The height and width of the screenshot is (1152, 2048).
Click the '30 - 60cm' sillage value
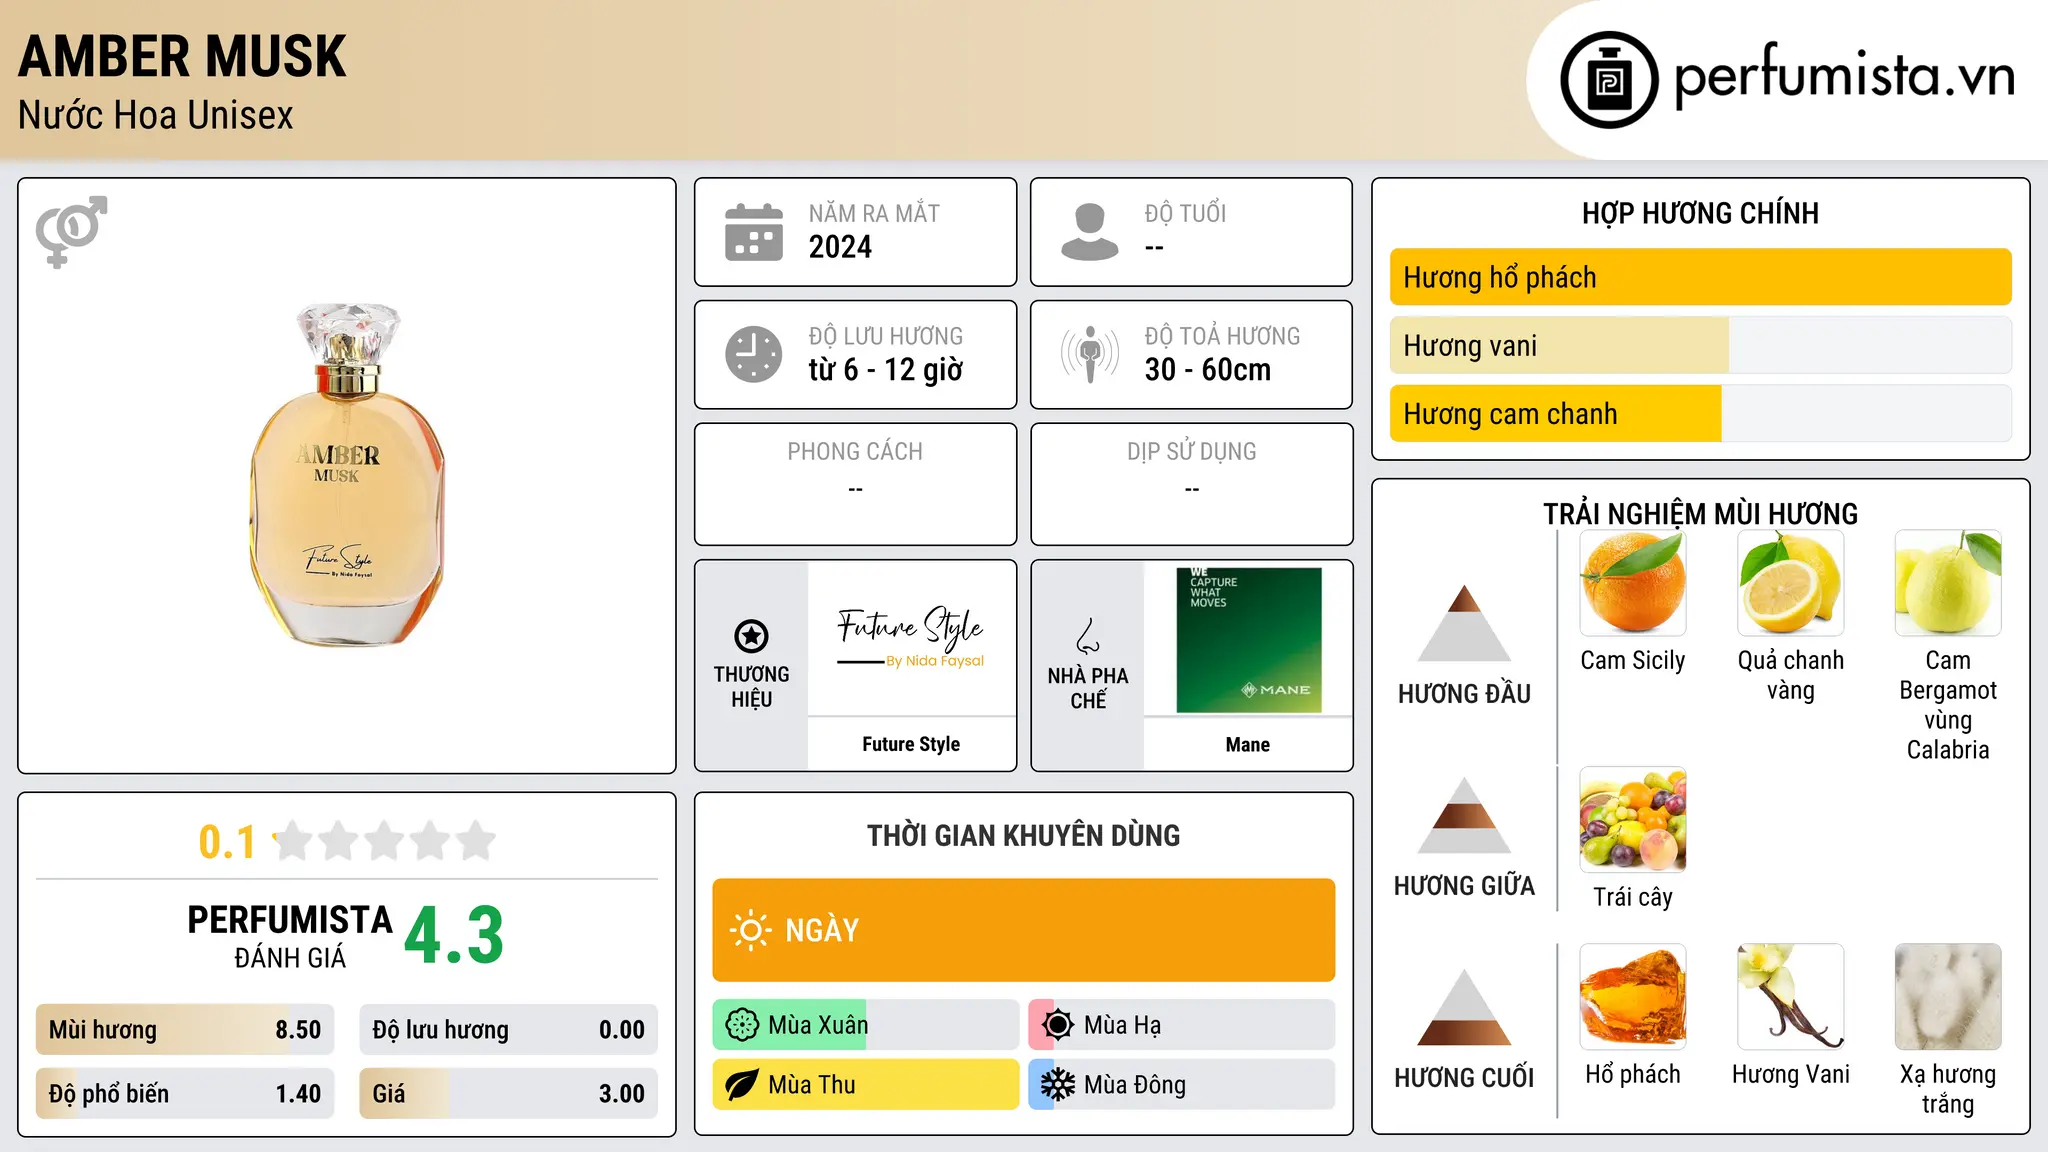[1207, 369]
